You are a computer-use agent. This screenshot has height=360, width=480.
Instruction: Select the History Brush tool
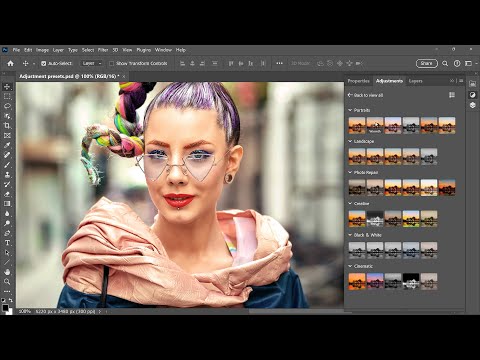click(7, 184)
